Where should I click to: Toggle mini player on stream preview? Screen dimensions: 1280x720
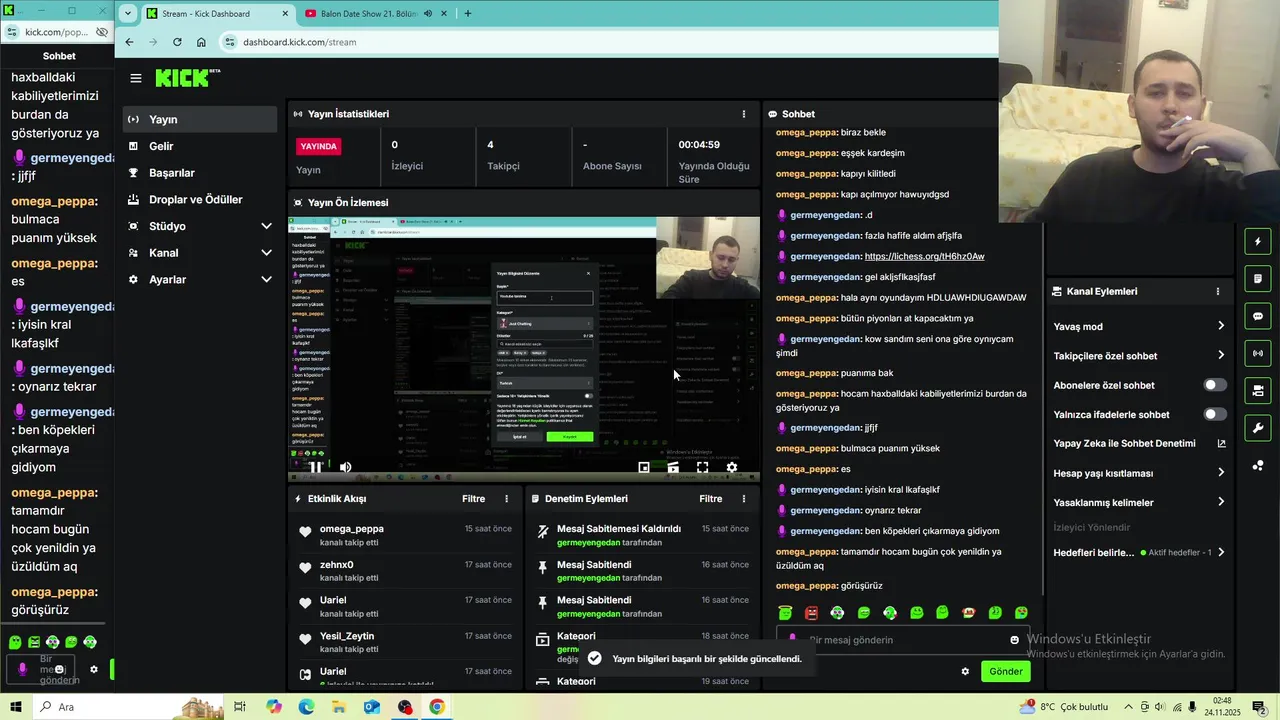[644, 467]
